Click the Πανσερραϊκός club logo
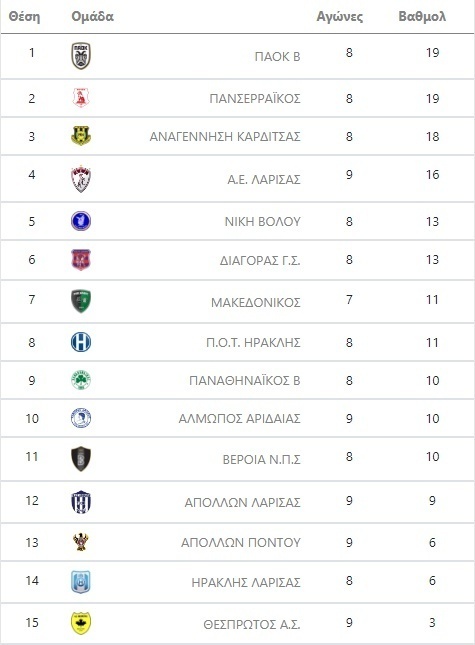The width and height of the screenshot is (475, 645). [x=81, y=98]
